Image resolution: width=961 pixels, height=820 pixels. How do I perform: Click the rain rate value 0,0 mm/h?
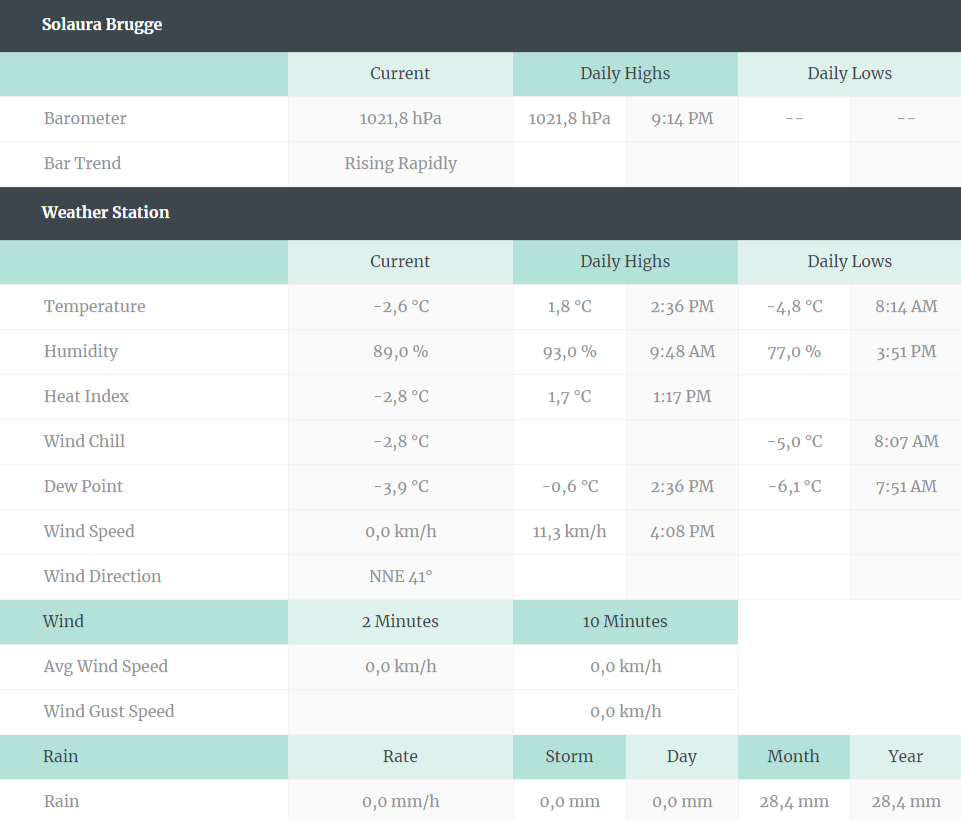pyautogui.click(x=400, y=801)
